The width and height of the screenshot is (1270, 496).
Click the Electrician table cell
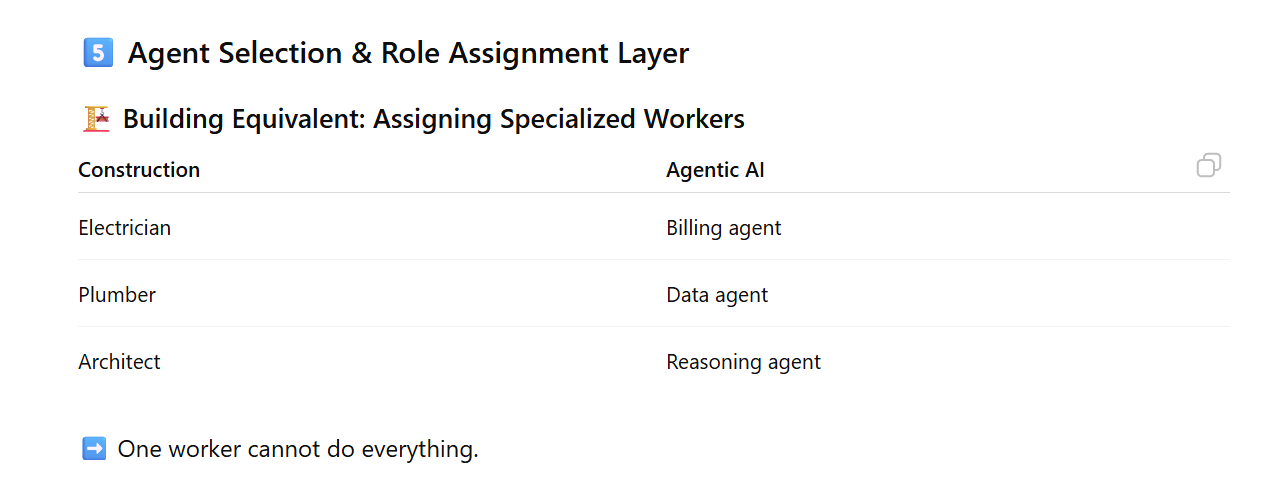[125, 228]
